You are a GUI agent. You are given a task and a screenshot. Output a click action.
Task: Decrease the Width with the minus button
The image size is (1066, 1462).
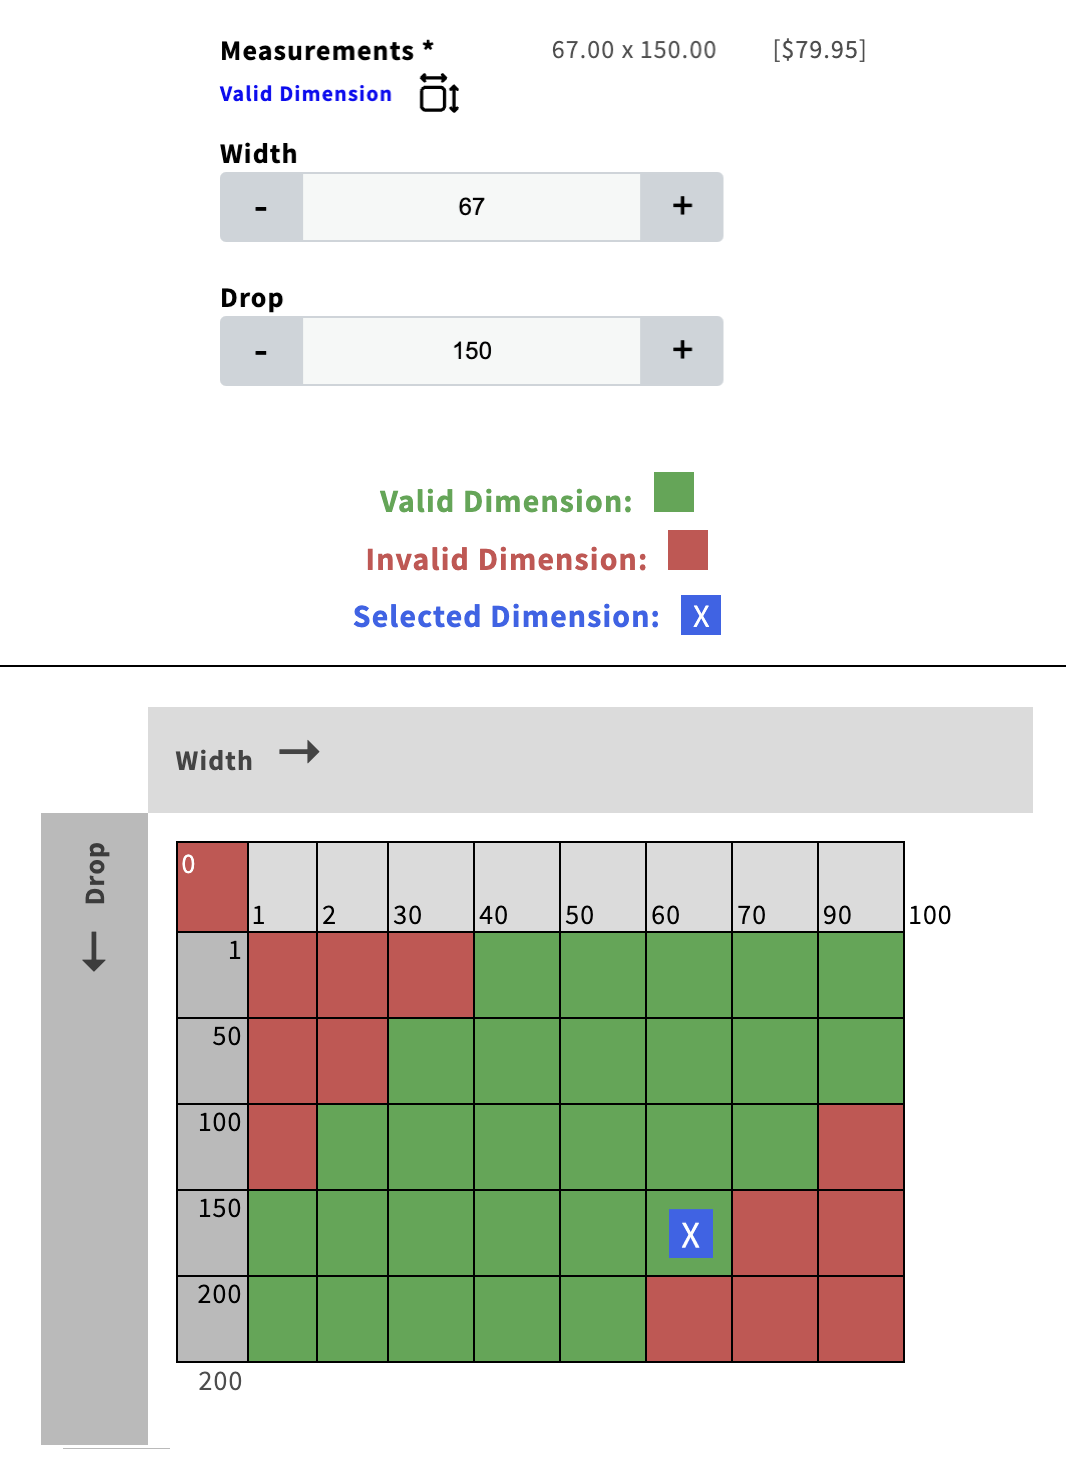261,207
